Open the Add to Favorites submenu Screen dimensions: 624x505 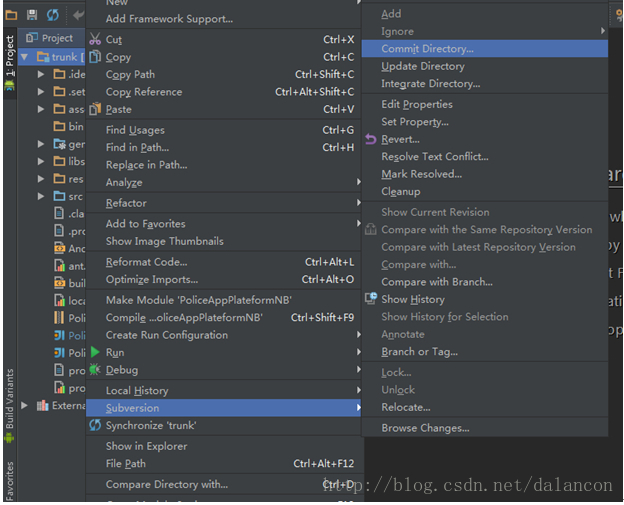click(223, 223)
